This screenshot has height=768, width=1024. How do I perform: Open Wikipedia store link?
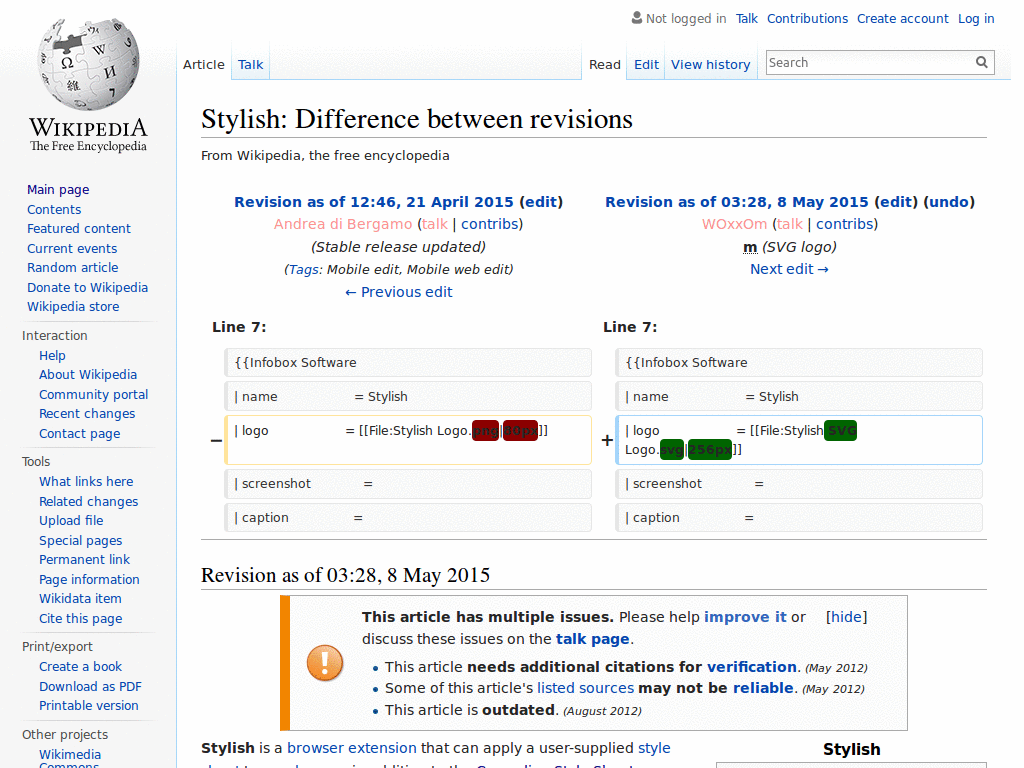pos(73,306)
